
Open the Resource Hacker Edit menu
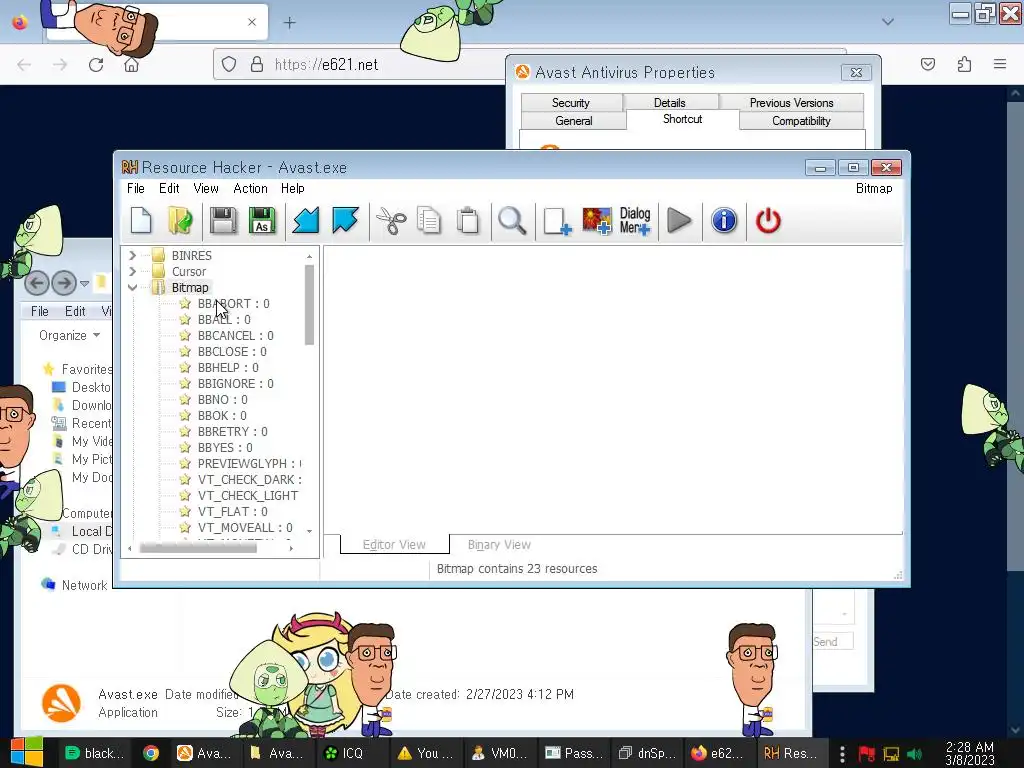coord(169,188)
